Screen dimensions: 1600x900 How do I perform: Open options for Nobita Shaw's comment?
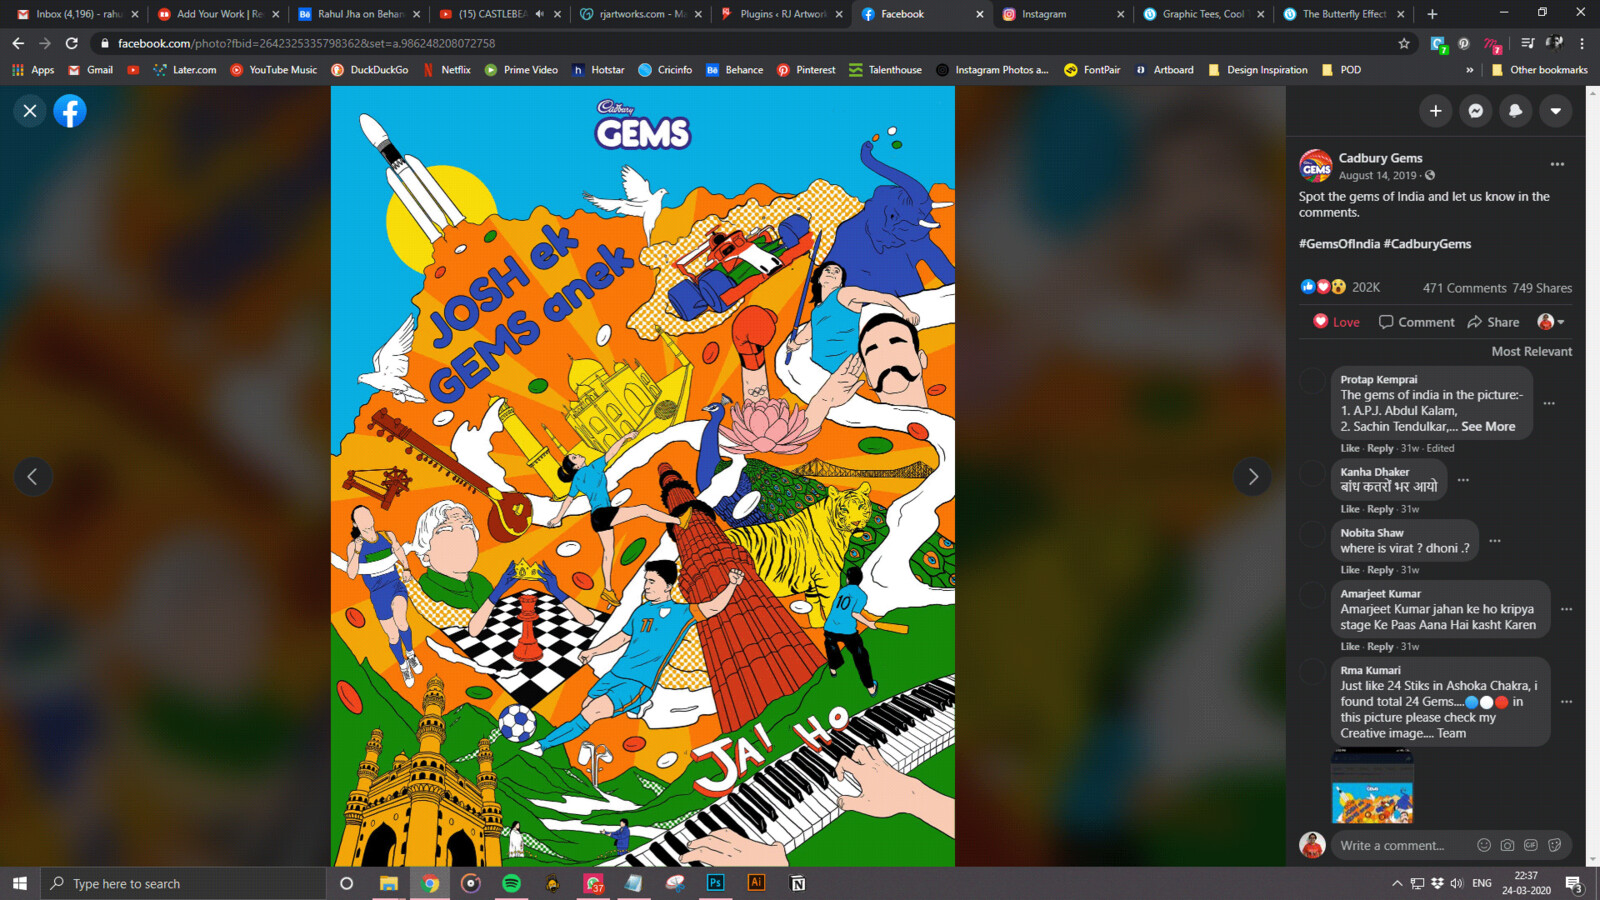click(1495, 541)
